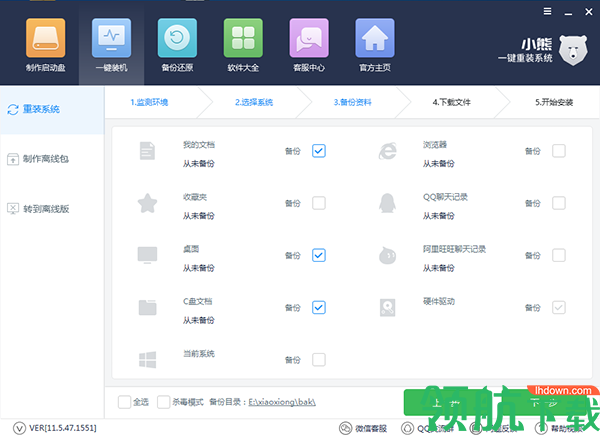
Task: Open the 制作启动盘 boot disk tool
Action: [x=46, y=45]
